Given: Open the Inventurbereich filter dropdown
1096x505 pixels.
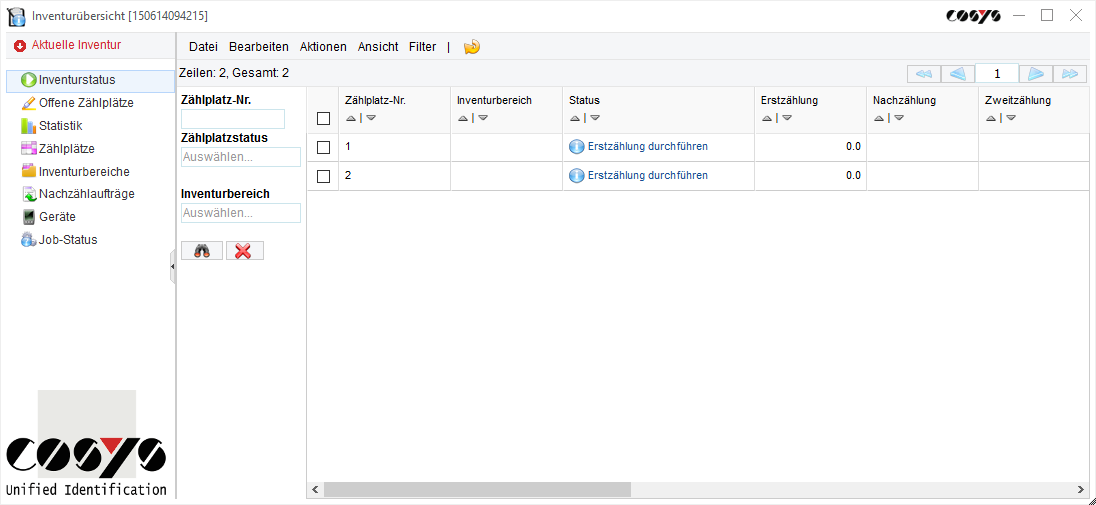Looking at the screenshot, I should 240,213.
